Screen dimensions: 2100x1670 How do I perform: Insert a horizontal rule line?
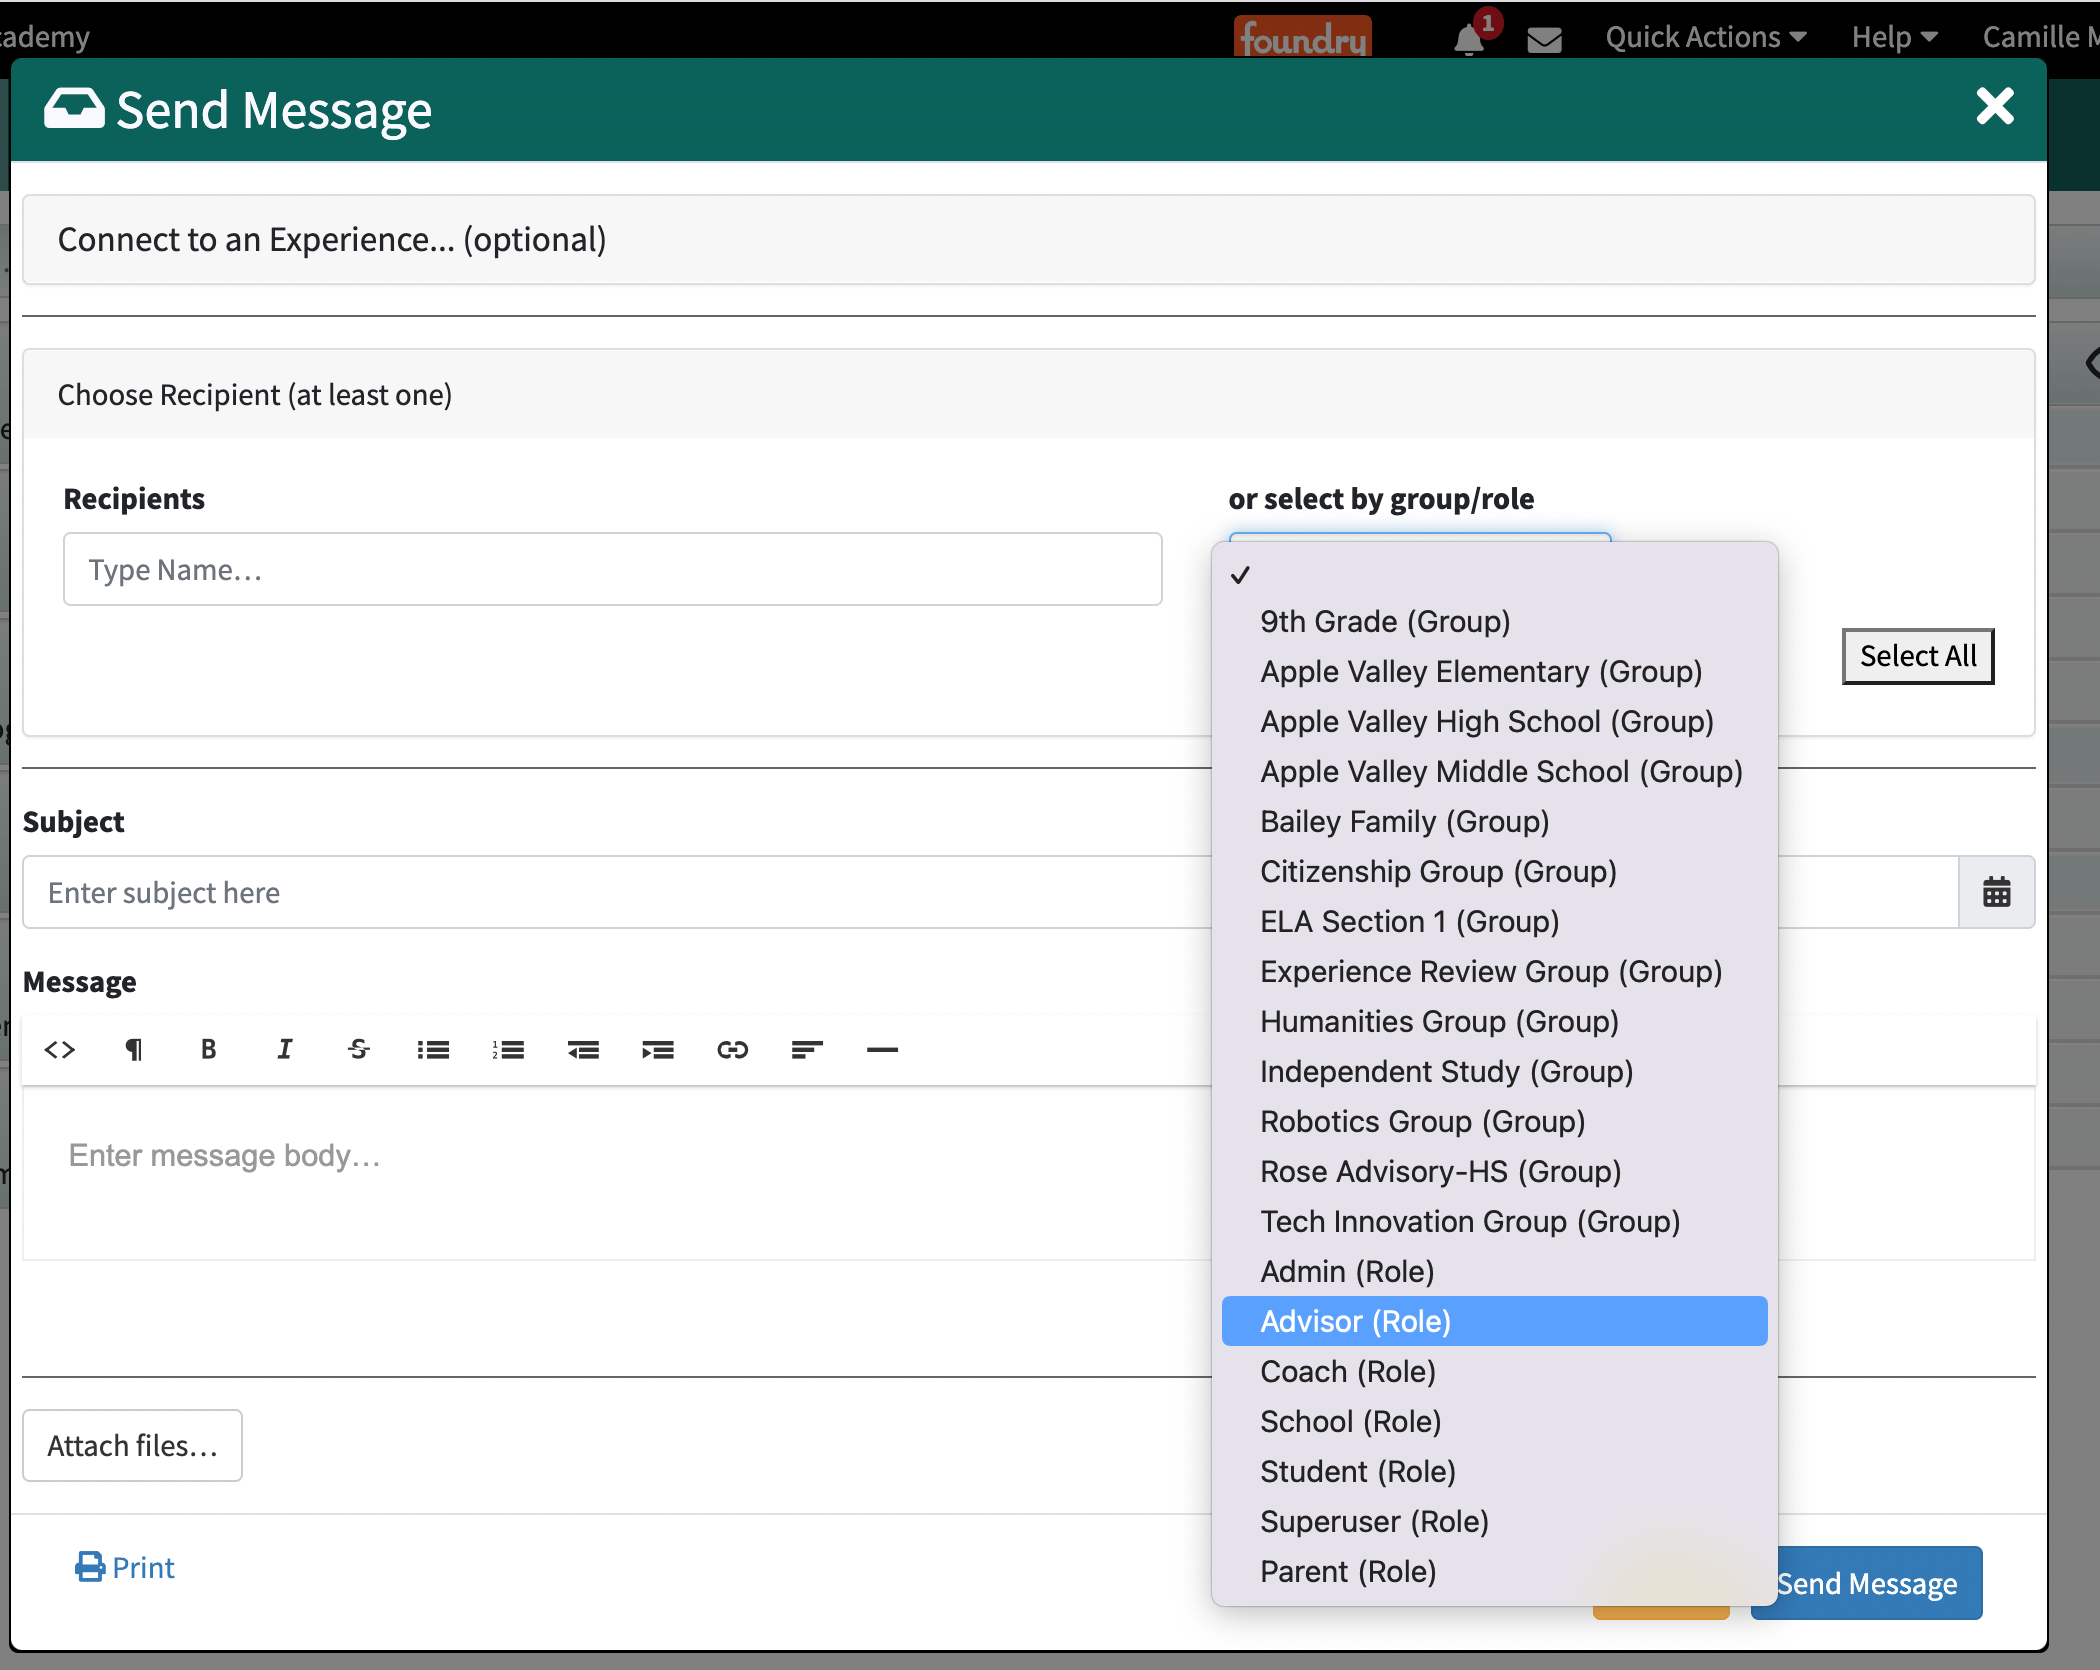pyautogui.click(x=882, y=1049)
